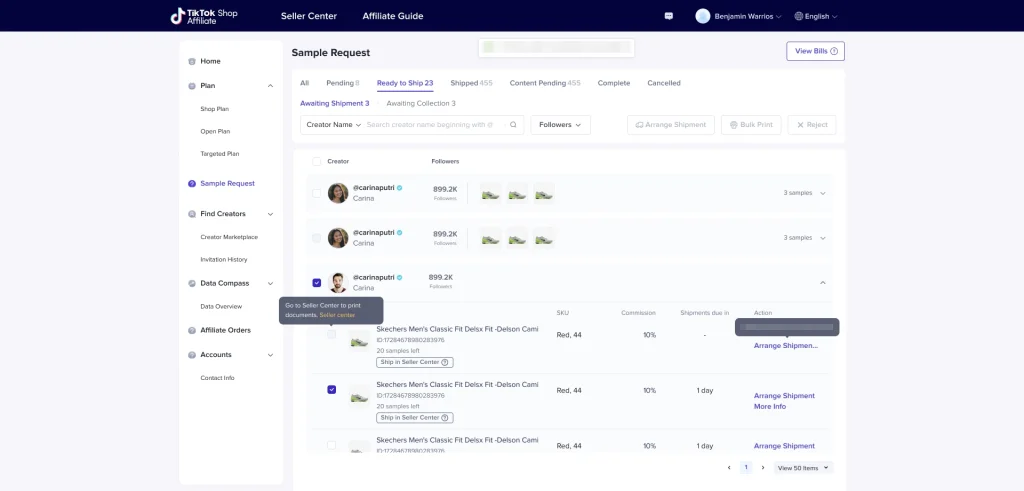Click the Affiliate Orders sidebar icon
Screen dimensions: 1024x491
click(192, 330)
